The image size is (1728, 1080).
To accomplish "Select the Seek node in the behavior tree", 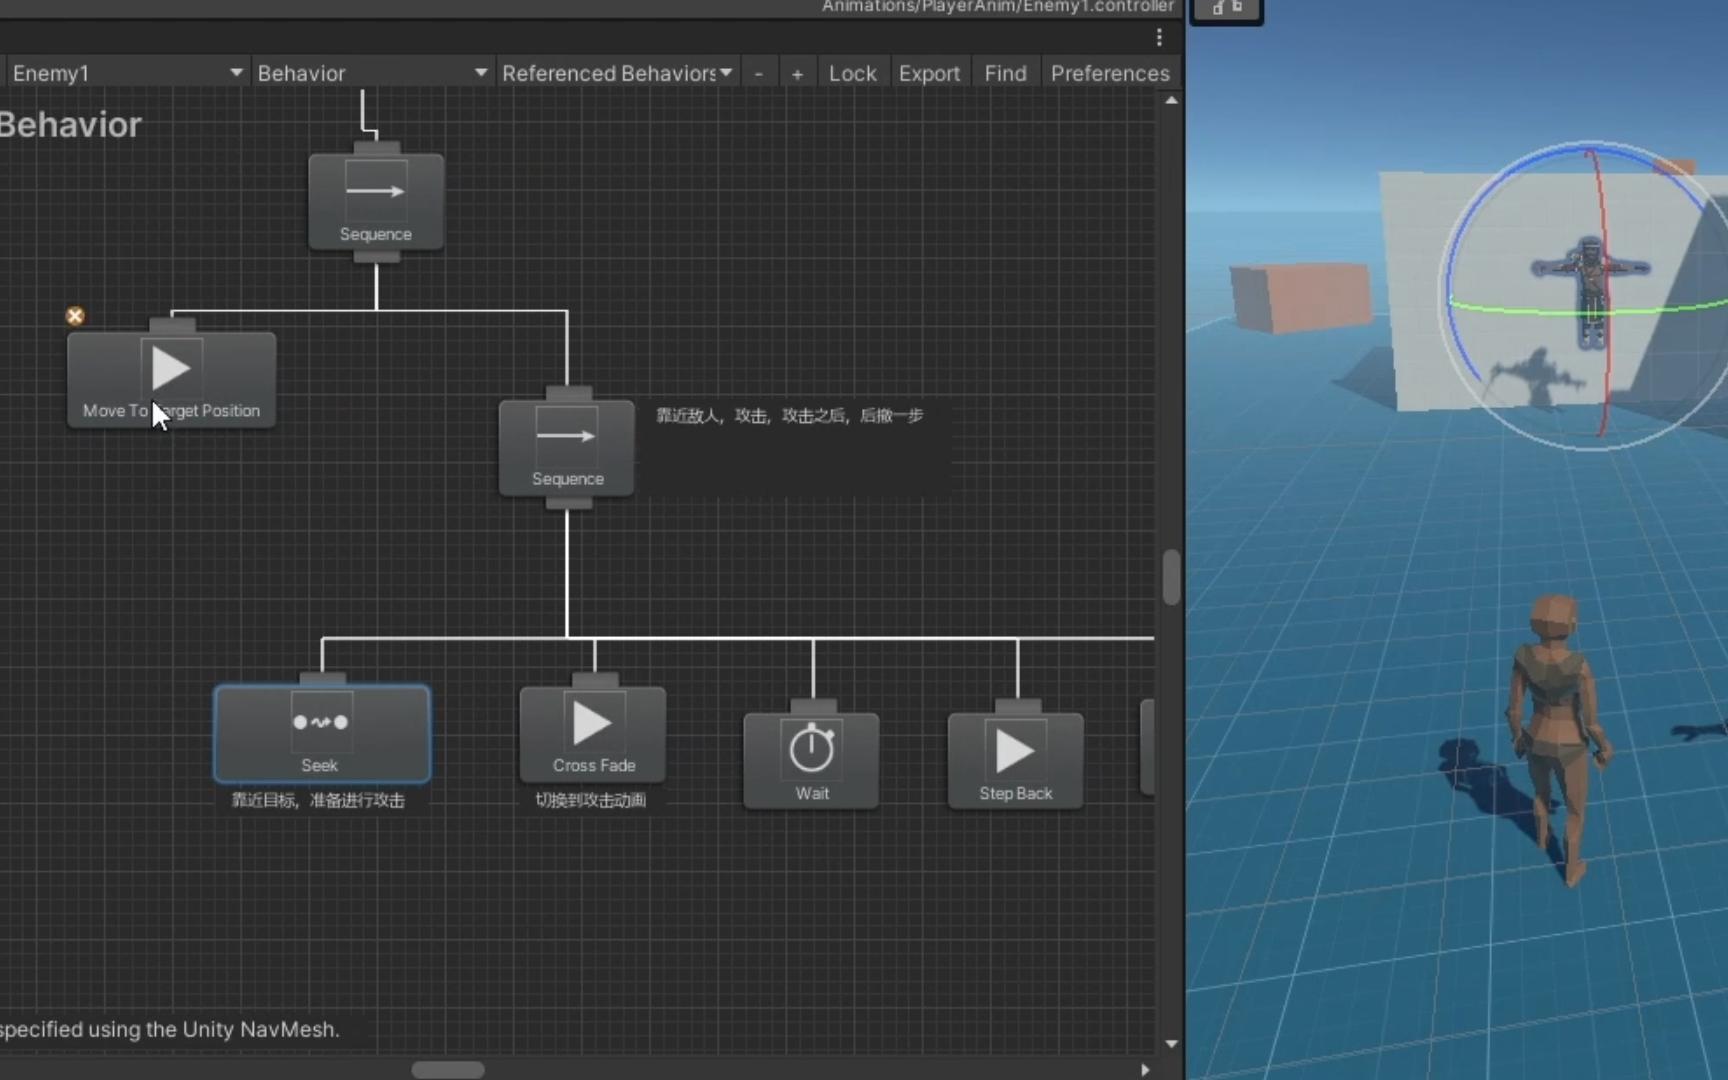I will 321,733.
